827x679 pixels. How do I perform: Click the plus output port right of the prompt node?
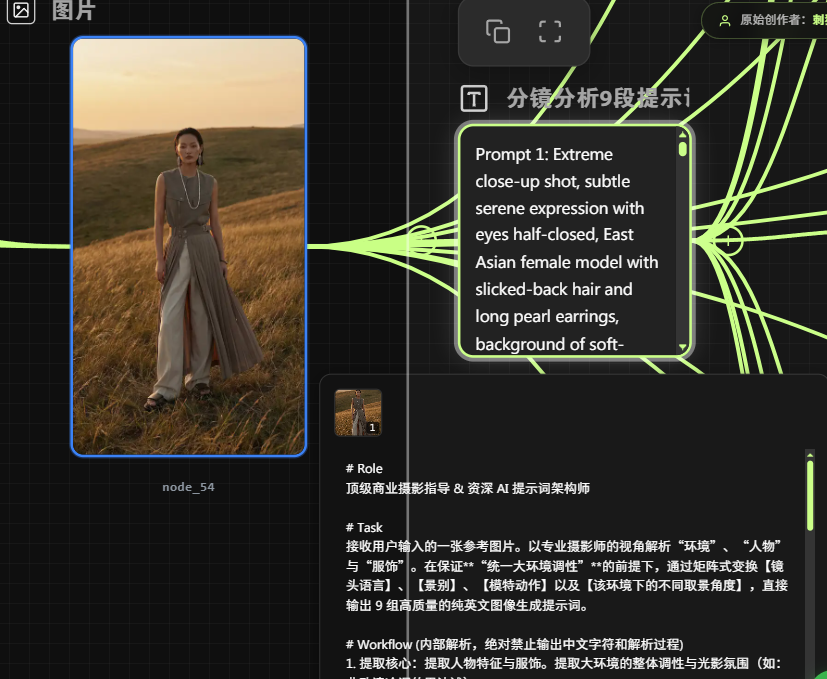pyautogui.click(x=730, y=241)
